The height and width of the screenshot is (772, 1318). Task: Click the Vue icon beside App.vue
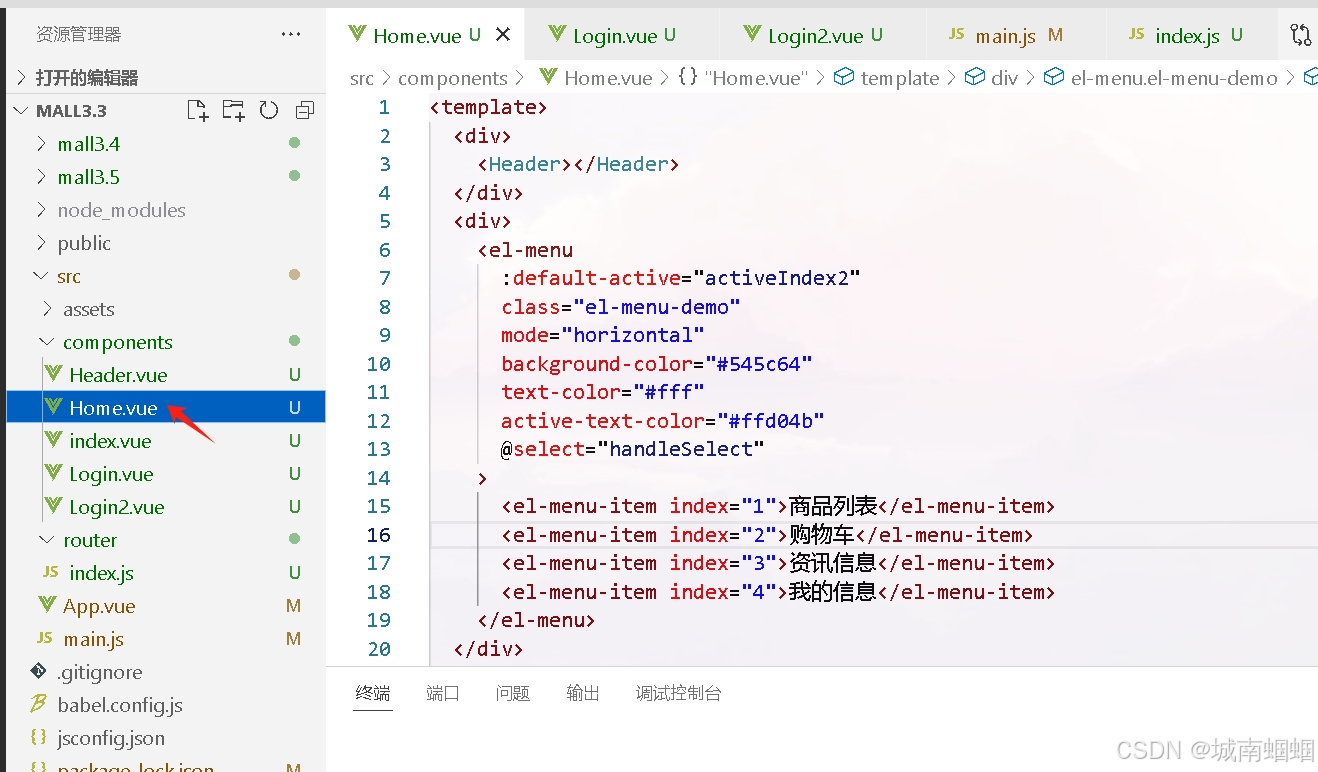click(x=47, y=605)
